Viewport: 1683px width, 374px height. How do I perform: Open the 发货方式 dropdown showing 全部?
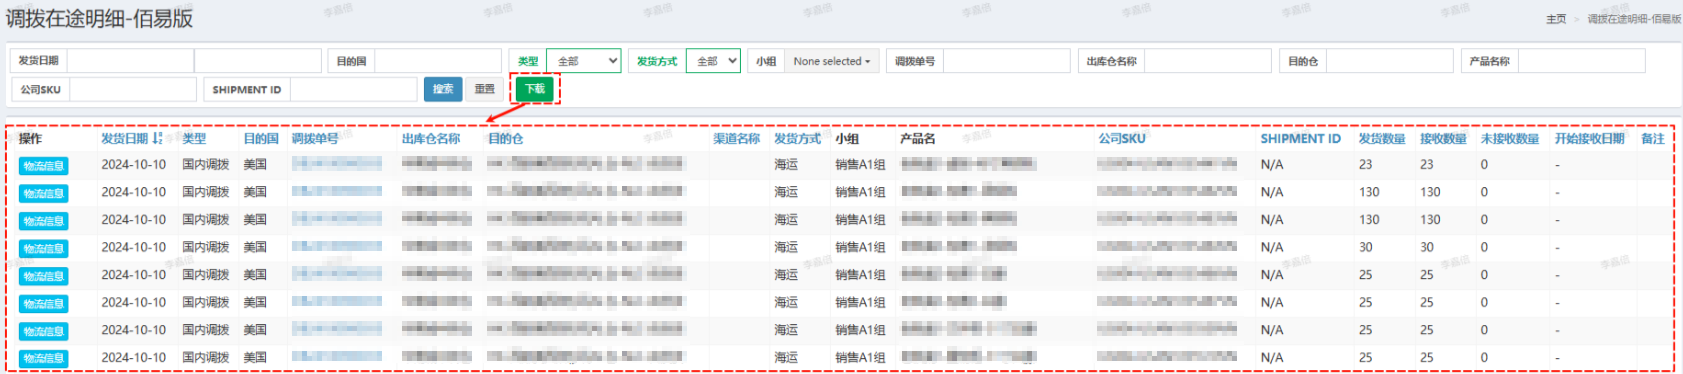point(713,61)
